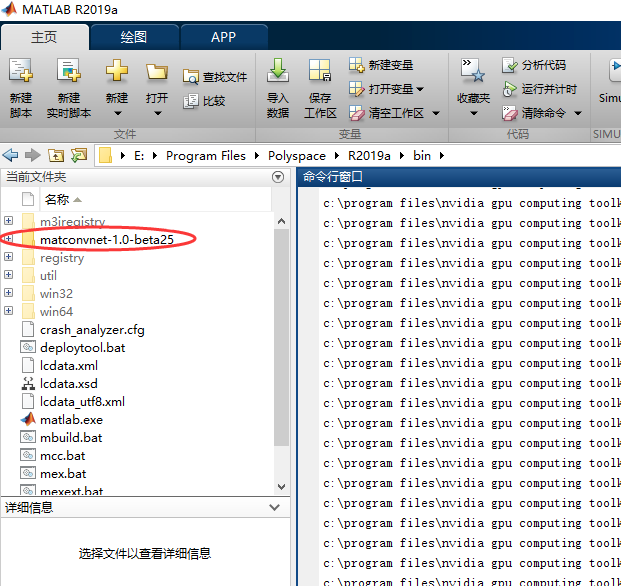Click Open Variable (打开变量) icon
621x586 pixels.
tap(356, 89)
